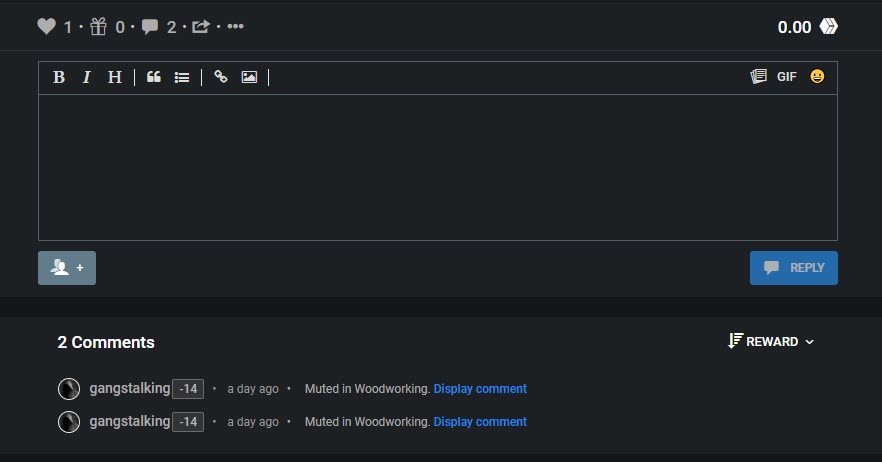Insert a hyperlink in the comment
882x462 pixels.
pyautogui.click(x=221, y=77)
